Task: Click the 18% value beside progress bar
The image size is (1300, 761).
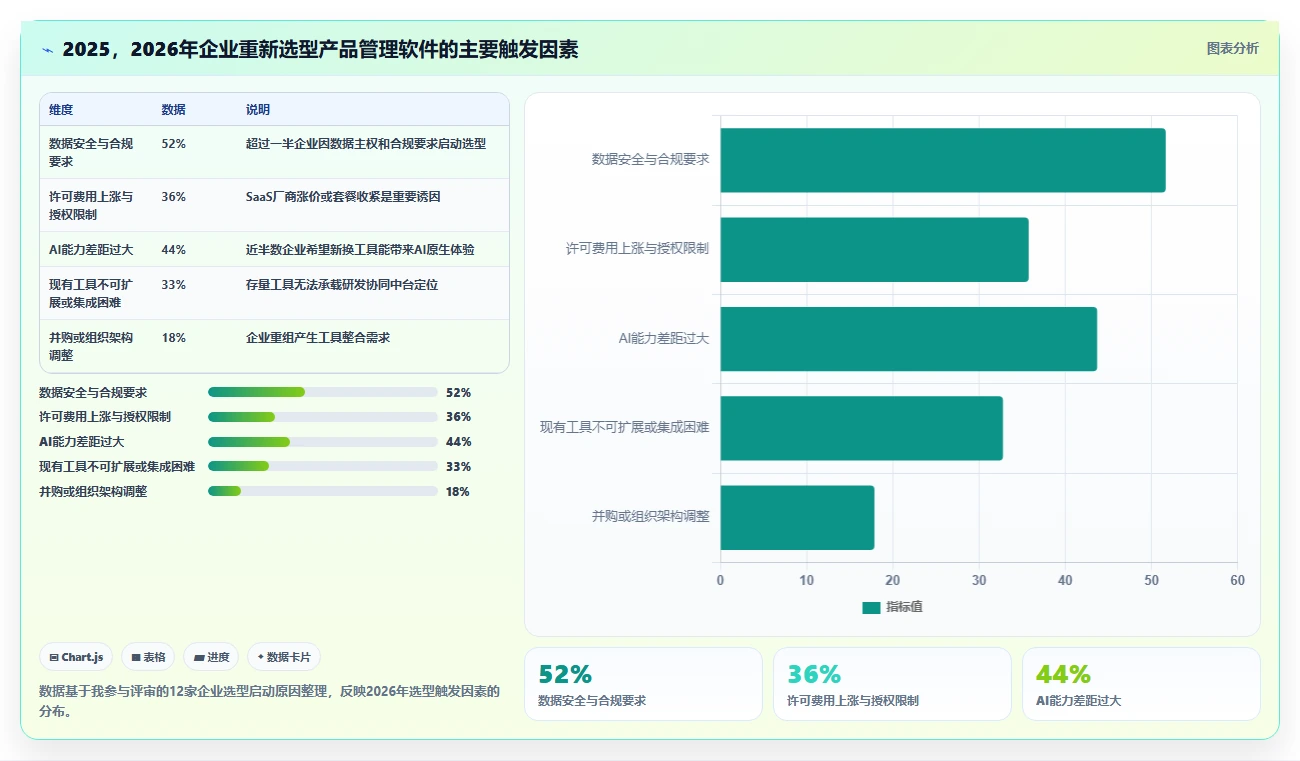Action: (459, 492)
